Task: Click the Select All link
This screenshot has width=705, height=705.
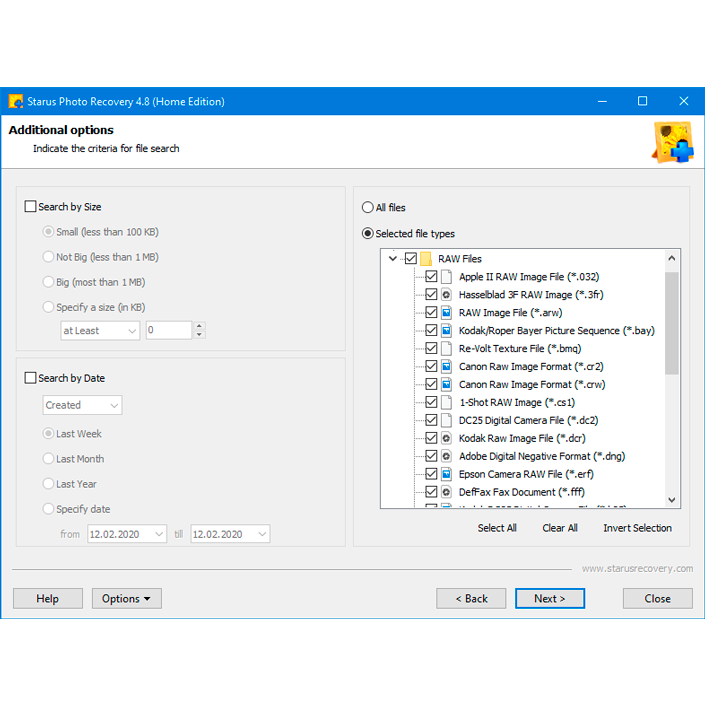Action: click(x=497, y=528)
